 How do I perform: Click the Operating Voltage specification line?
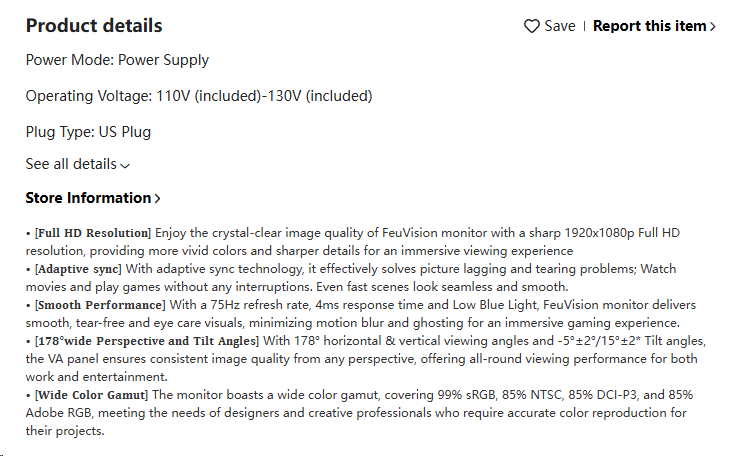coord(199,96)
